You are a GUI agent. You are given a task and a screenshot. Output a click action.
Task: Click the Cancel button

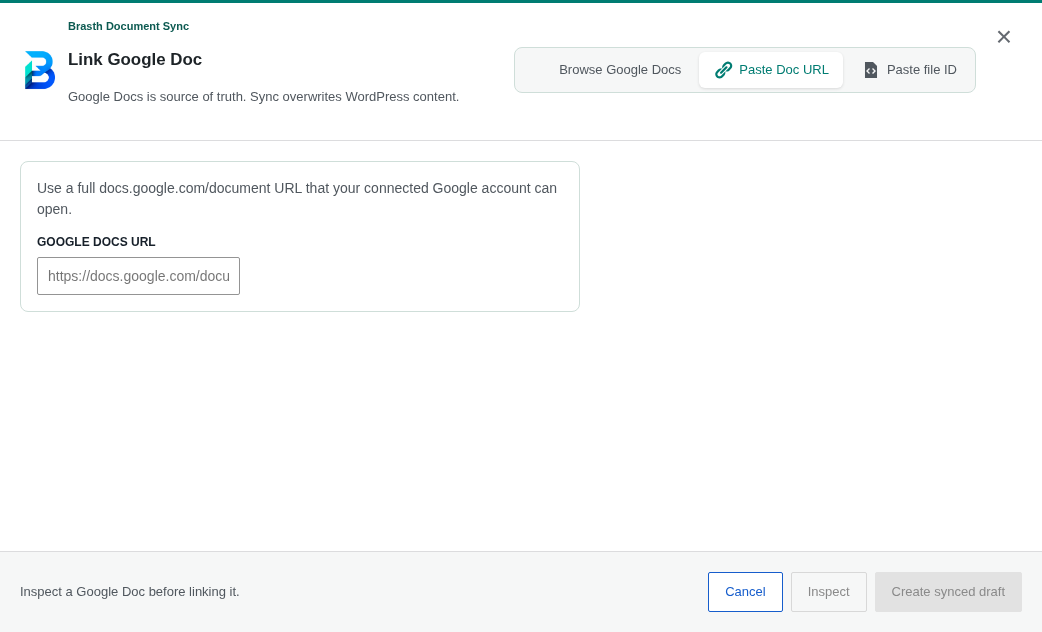point(745,591)
